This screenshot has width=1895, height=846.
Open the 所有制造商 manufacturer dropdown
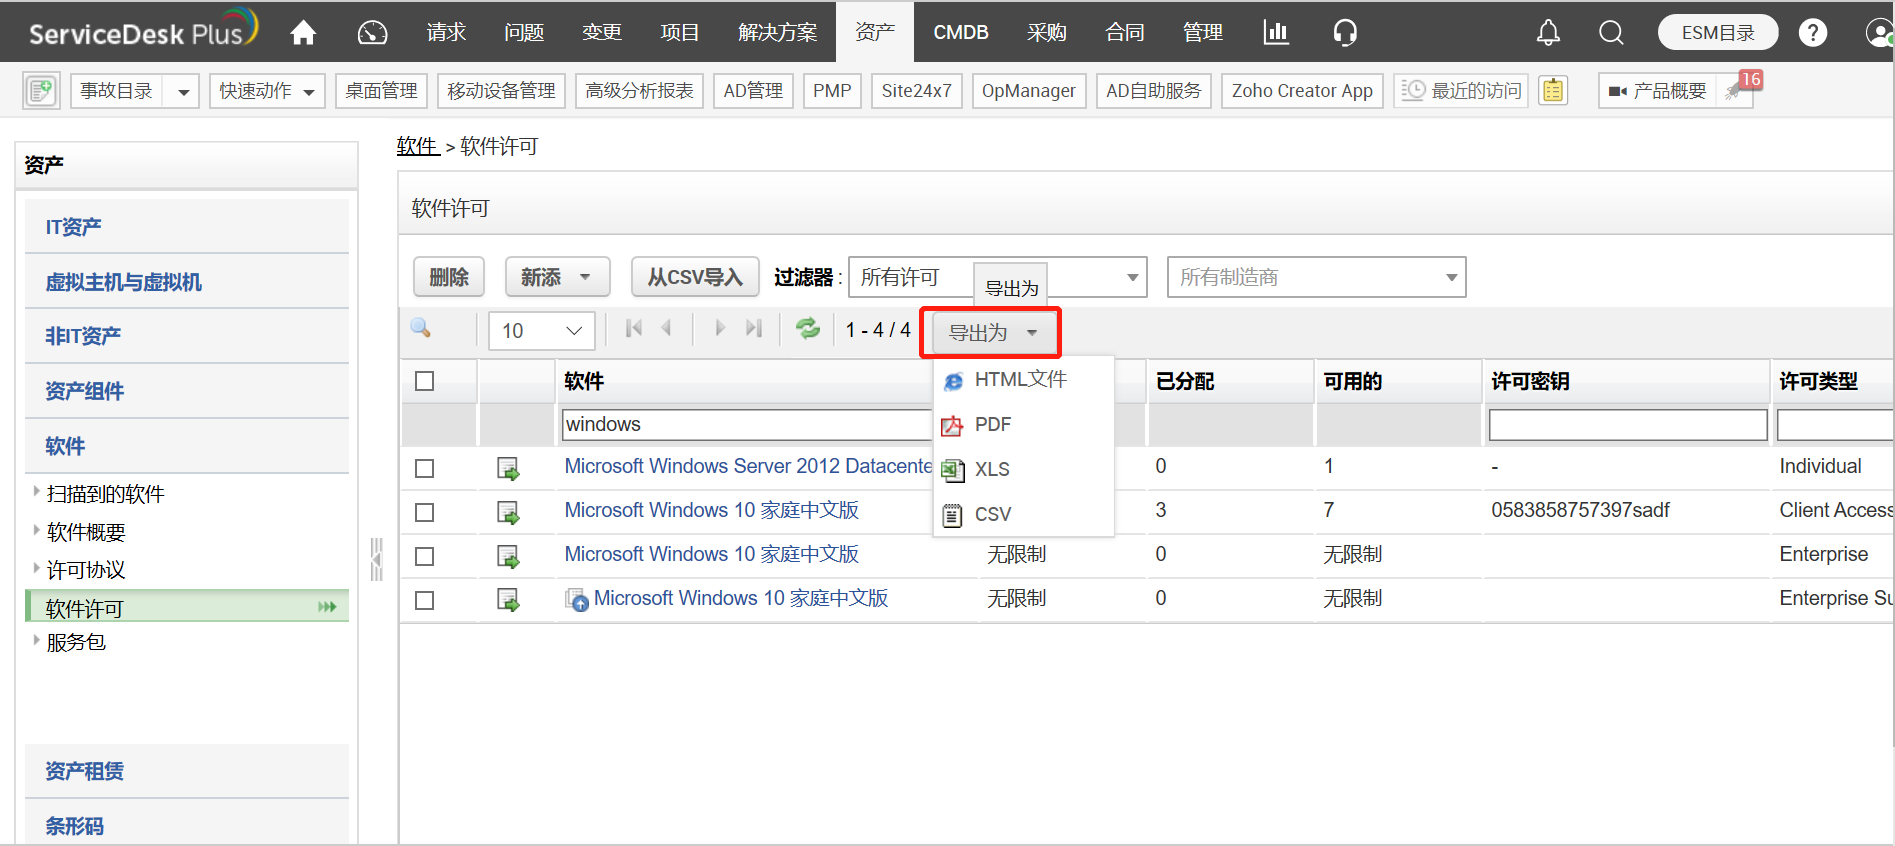[1316, 278]
